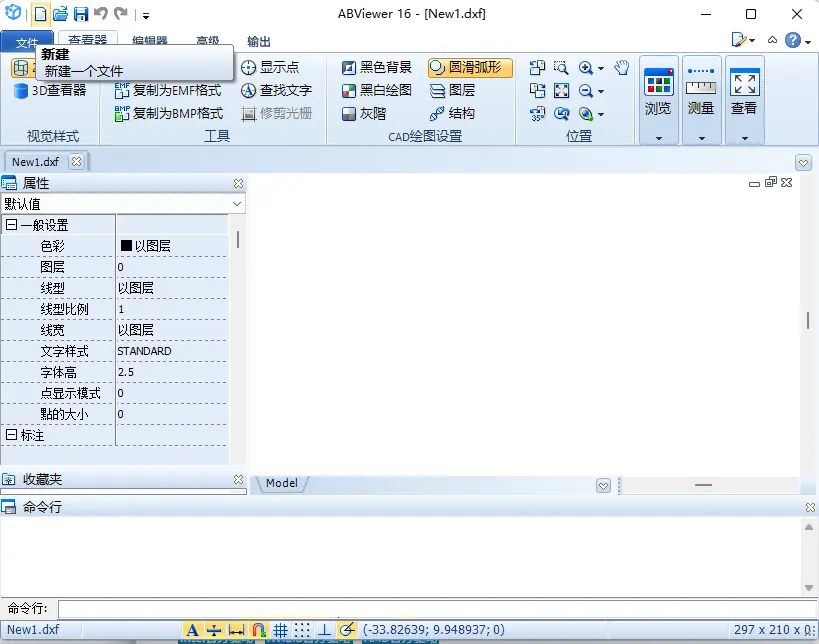
Task: Toggle 黑色背景 drawing setting
Action: 377,67
